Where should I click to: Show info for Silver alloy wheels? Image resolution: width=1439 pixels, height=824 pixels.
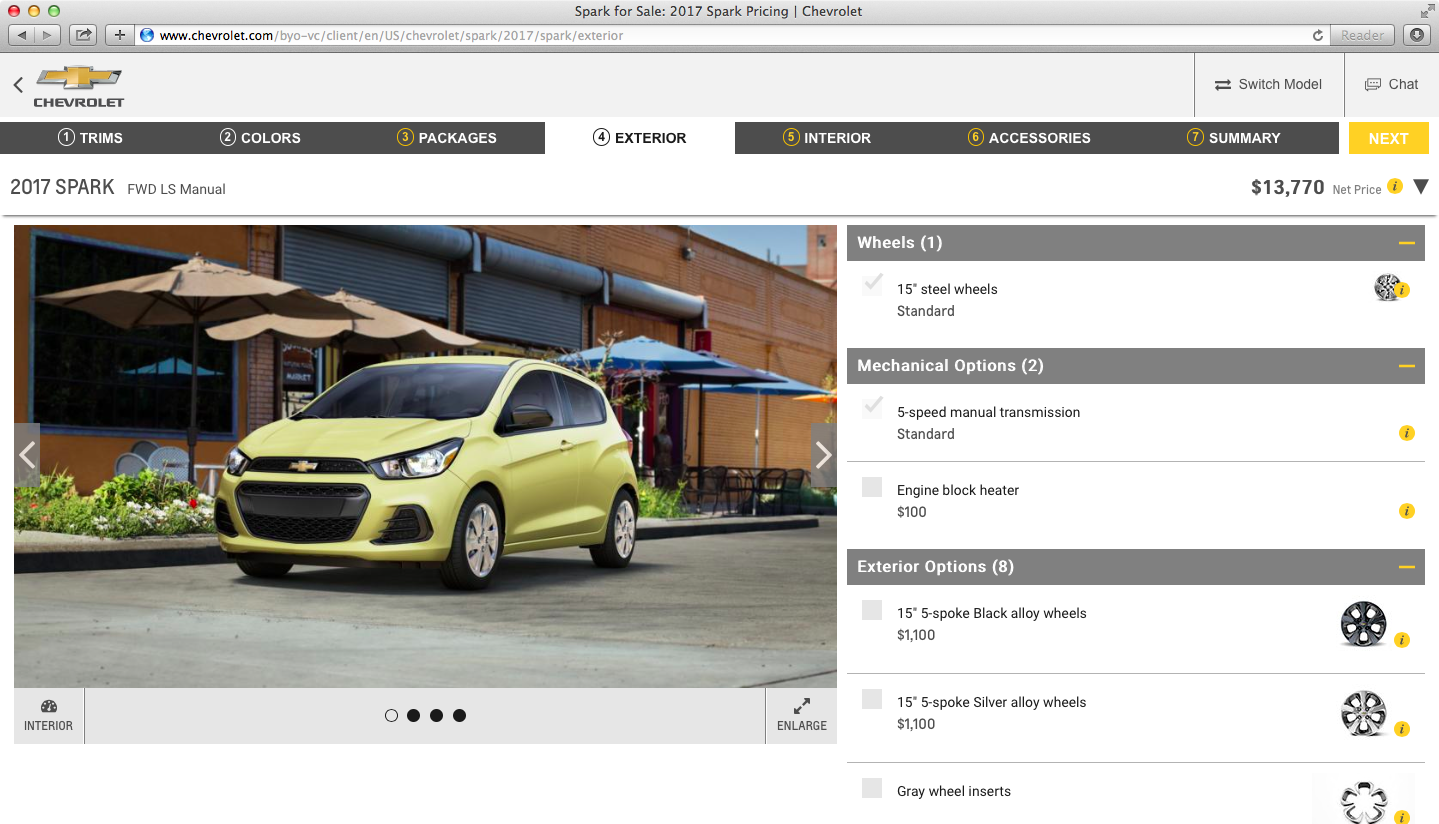click(x=1402, y=729)
